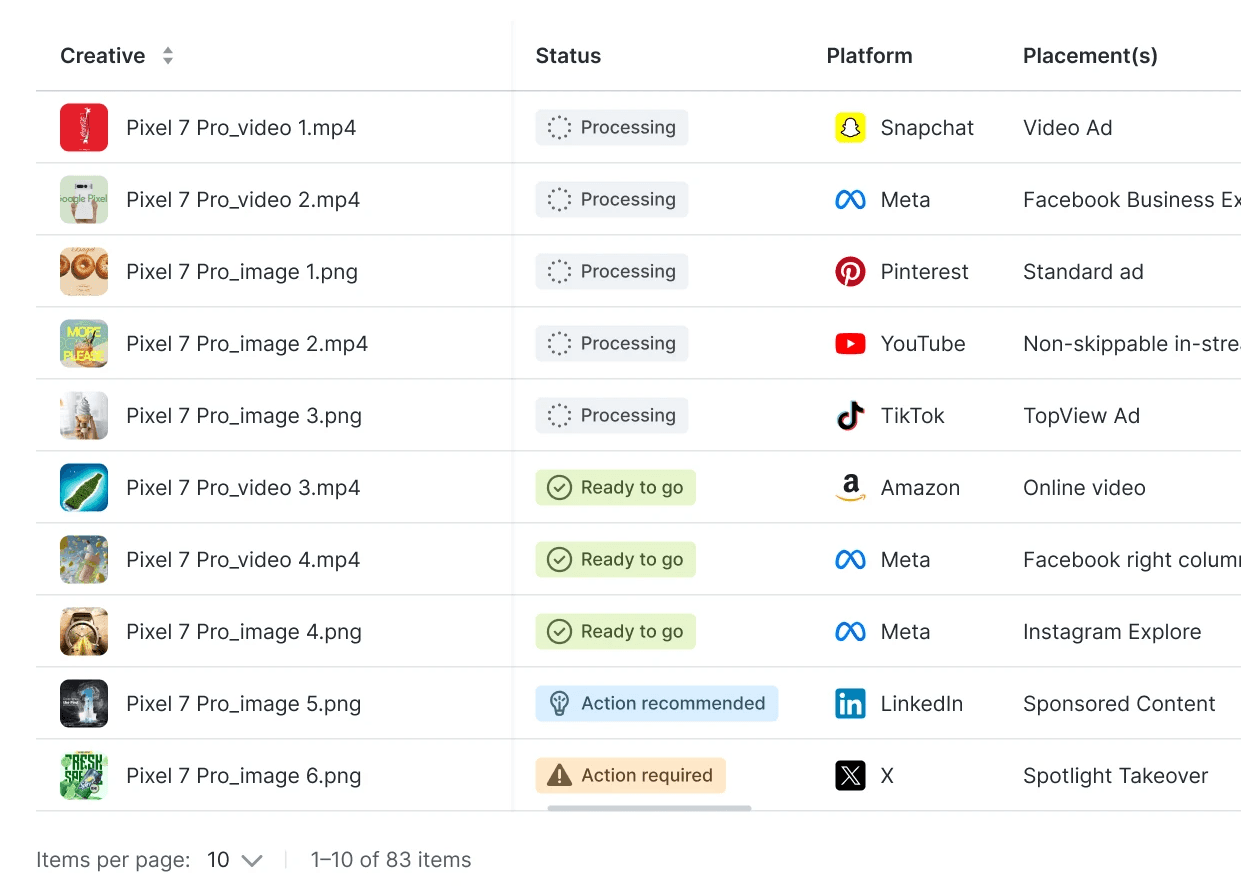Click the Amazon platform icon
Viewport: 1241px width, 886px height.
(850, 488)
